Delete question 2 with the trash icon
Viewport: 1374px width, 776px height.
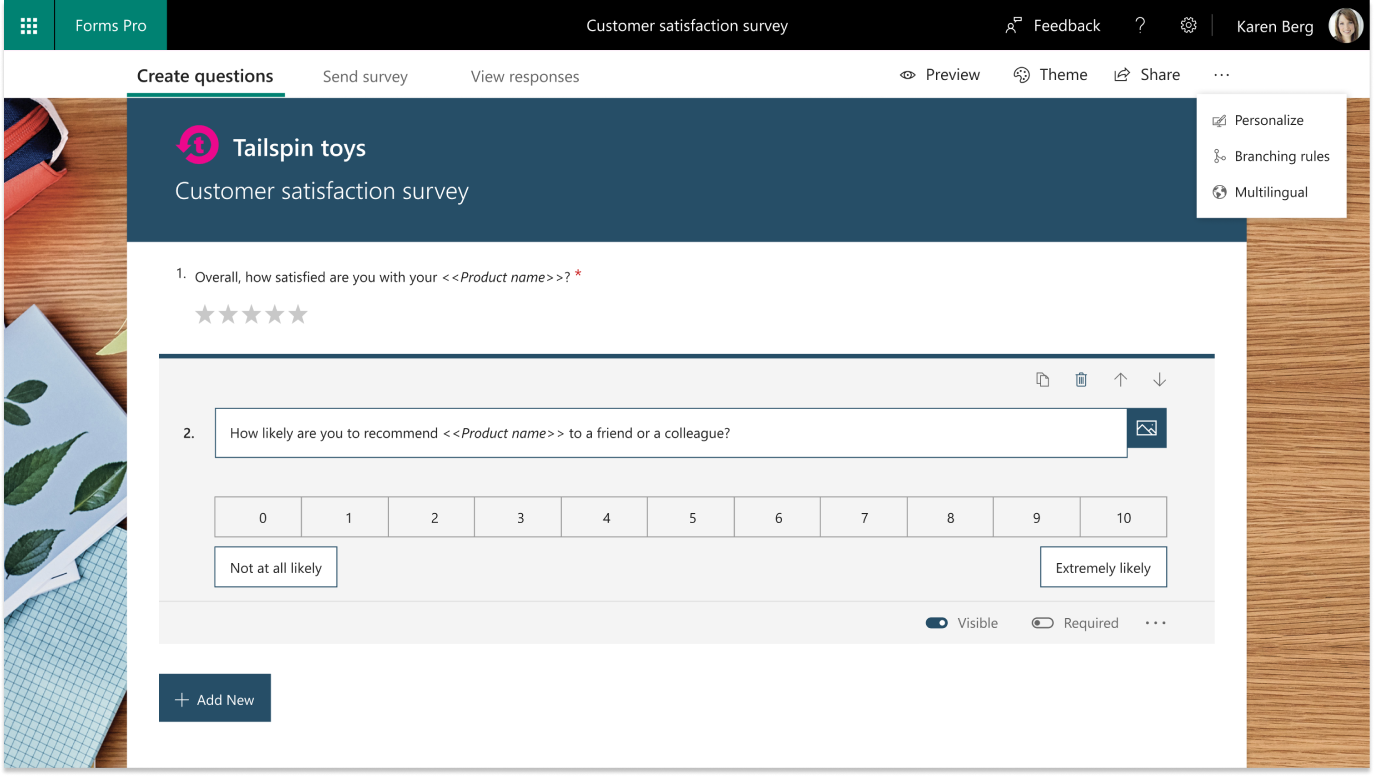(x=1081, y=379)
